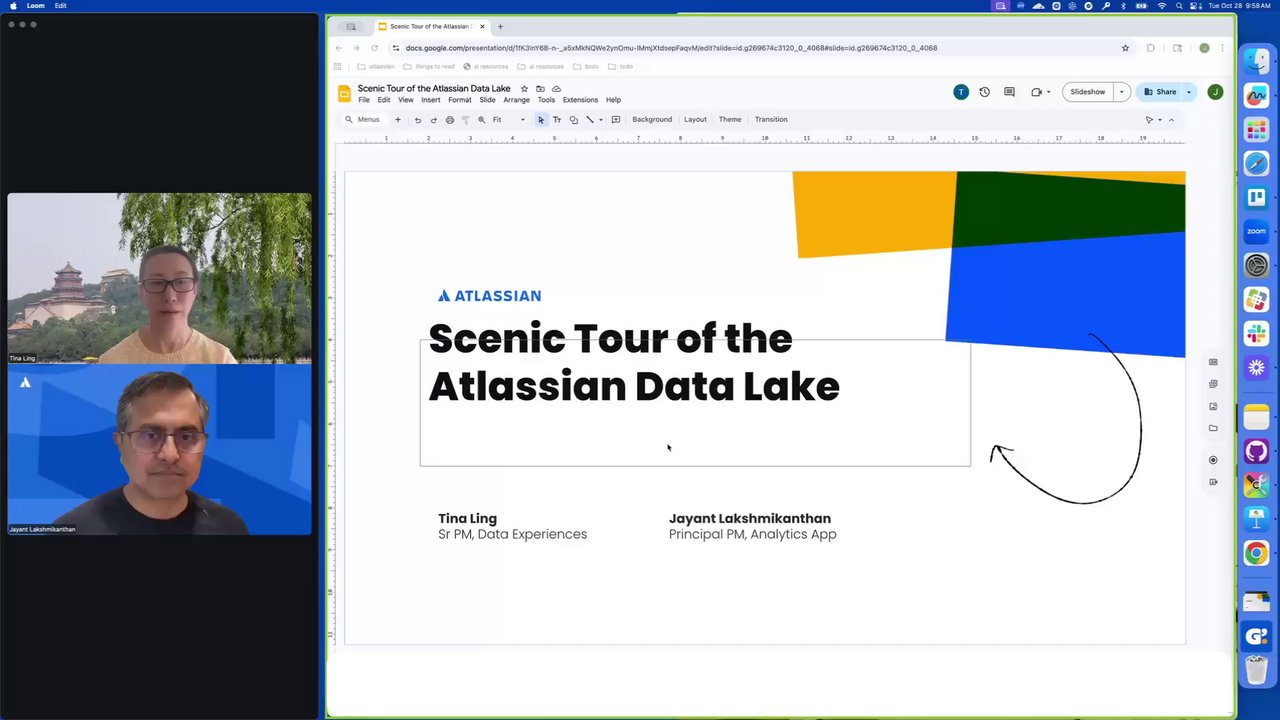Open the View menu
The height and width of the screenshot is (720, 1280).
point(406,100)
